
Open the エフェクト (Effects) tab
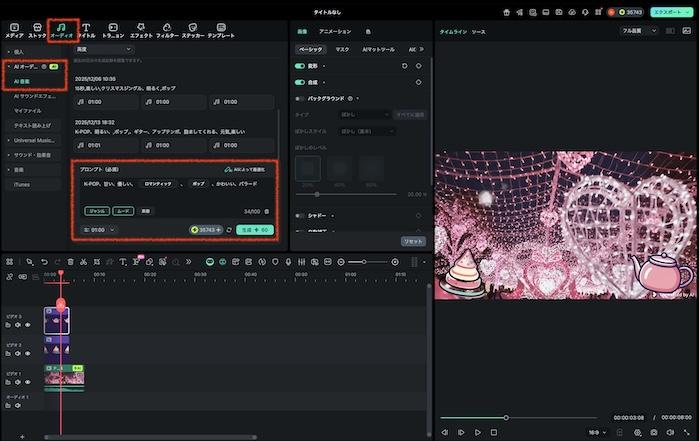[x=141, y=31]
